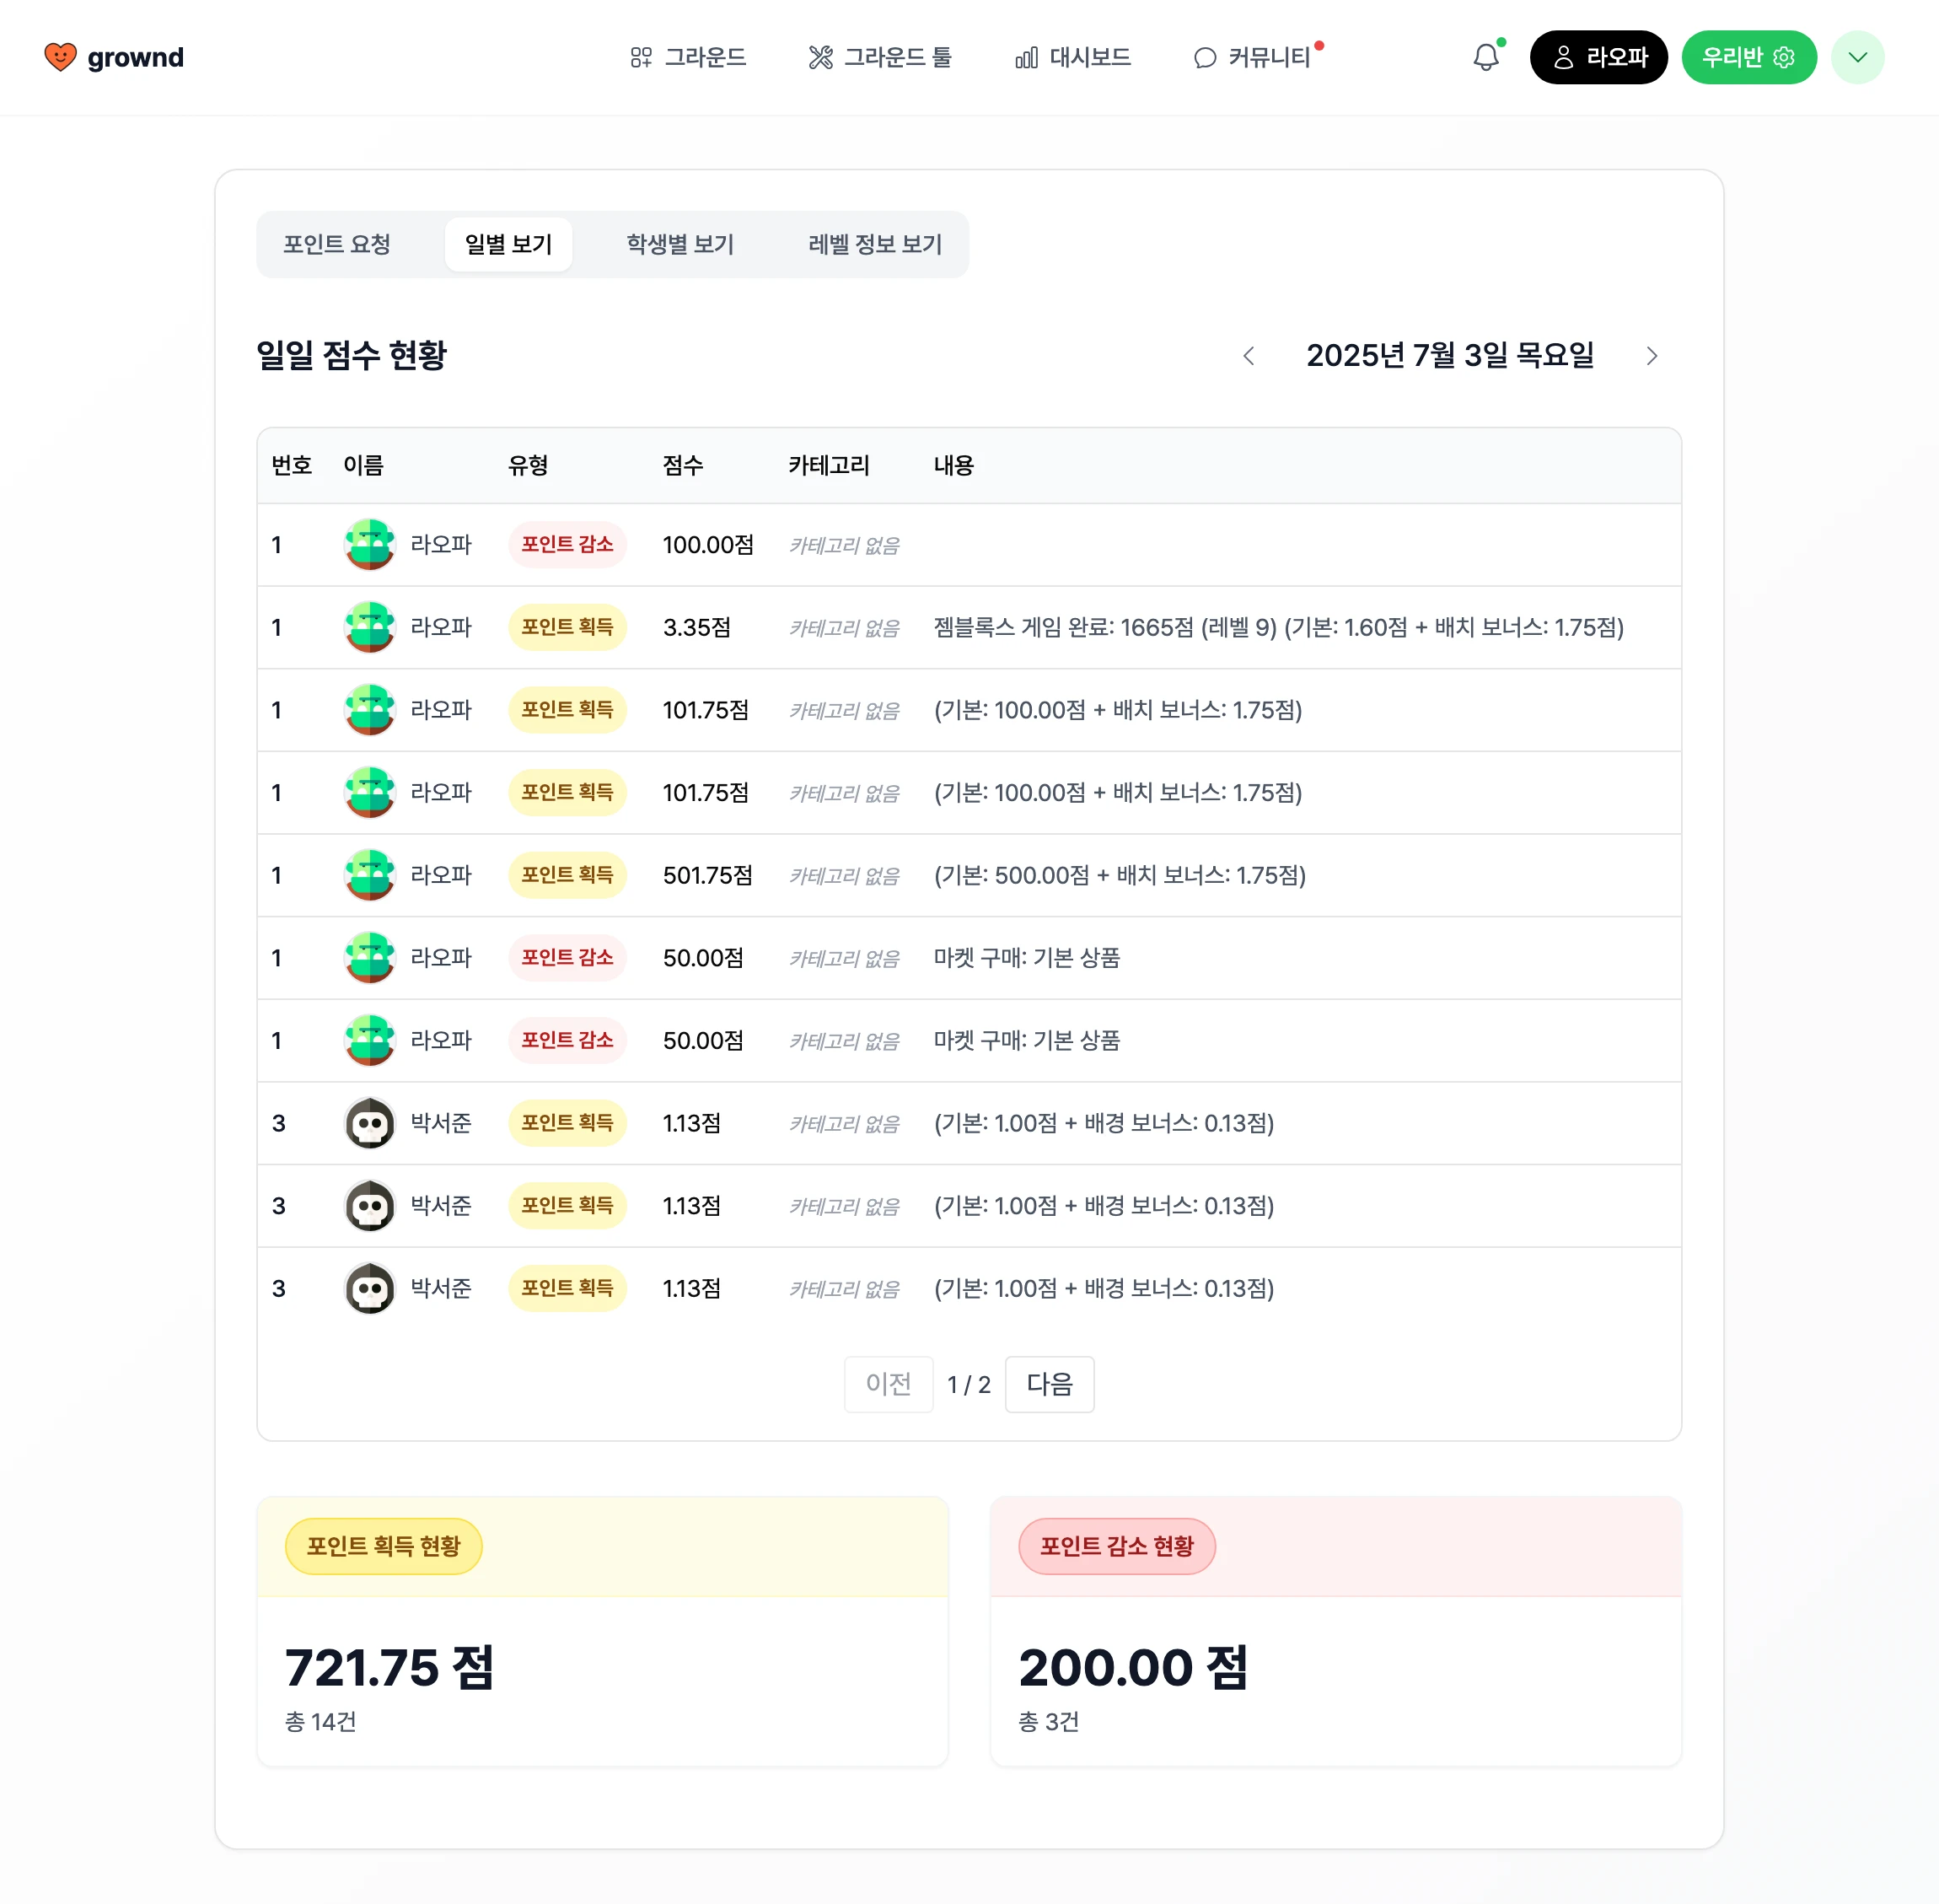Click the 라오파 profile button

point(1598,57)
